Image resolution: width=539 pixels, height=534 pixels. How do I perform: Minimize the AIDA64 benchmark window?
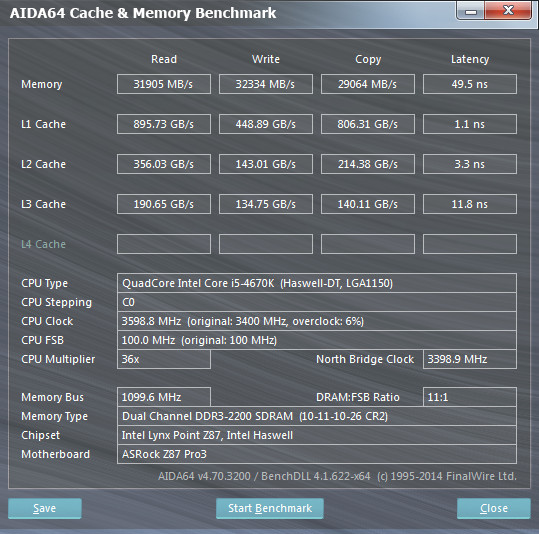[471, 11]
